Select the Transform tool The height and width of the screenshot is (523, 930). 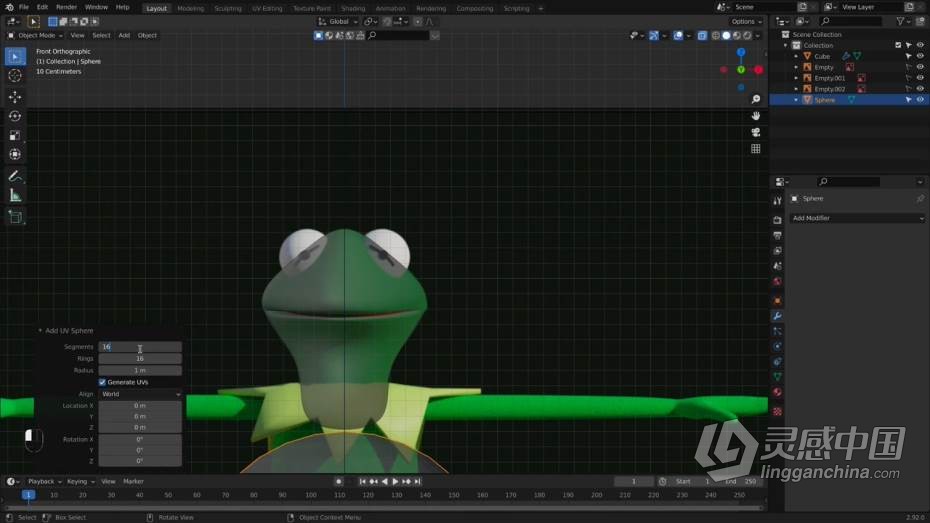pyautogui.click(x=15, y=154)
